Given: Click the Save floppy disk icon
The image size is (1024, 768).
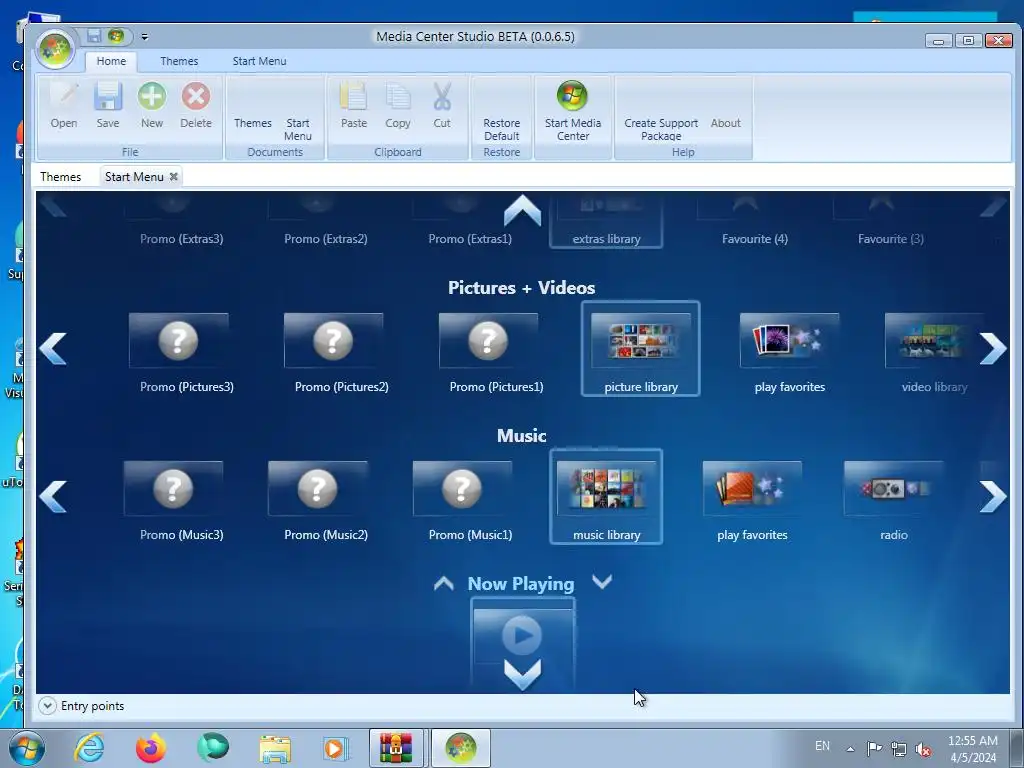Looking at the screenshot, I should click(x=108, y=97).
